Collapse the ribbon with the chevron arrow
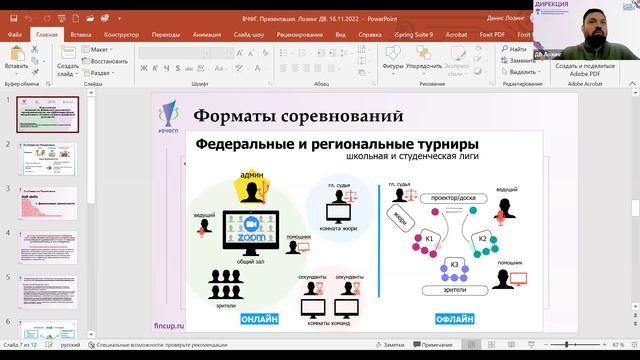The image size is (640, 360). [x=632, y=84]
